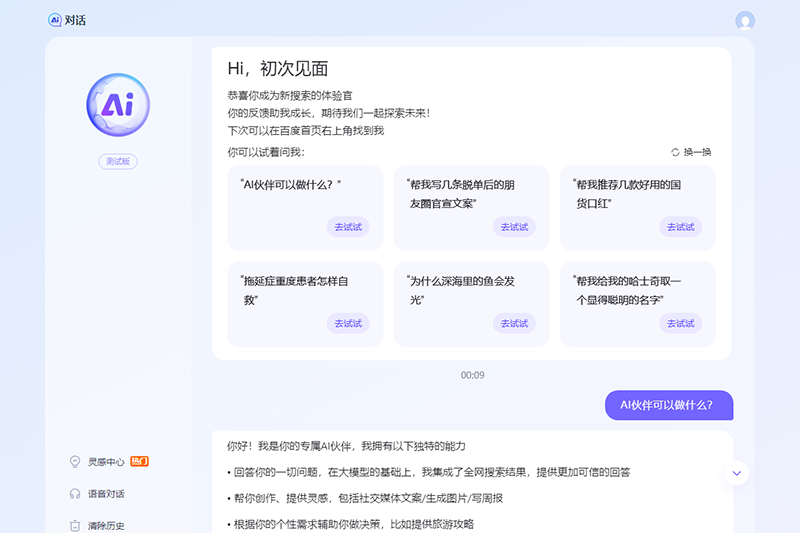Click the text '恭喜你成为新搜索的体验官'
The image size is (800, 533).
click(290, 95)
